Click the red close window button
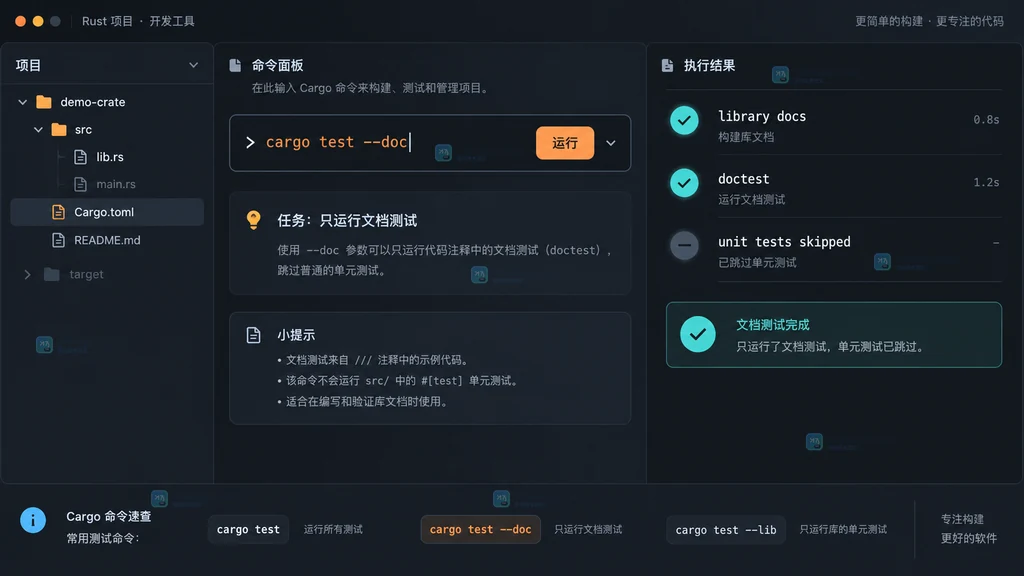This screenshot has width=1024, height=576. click(x=20, y=21)
